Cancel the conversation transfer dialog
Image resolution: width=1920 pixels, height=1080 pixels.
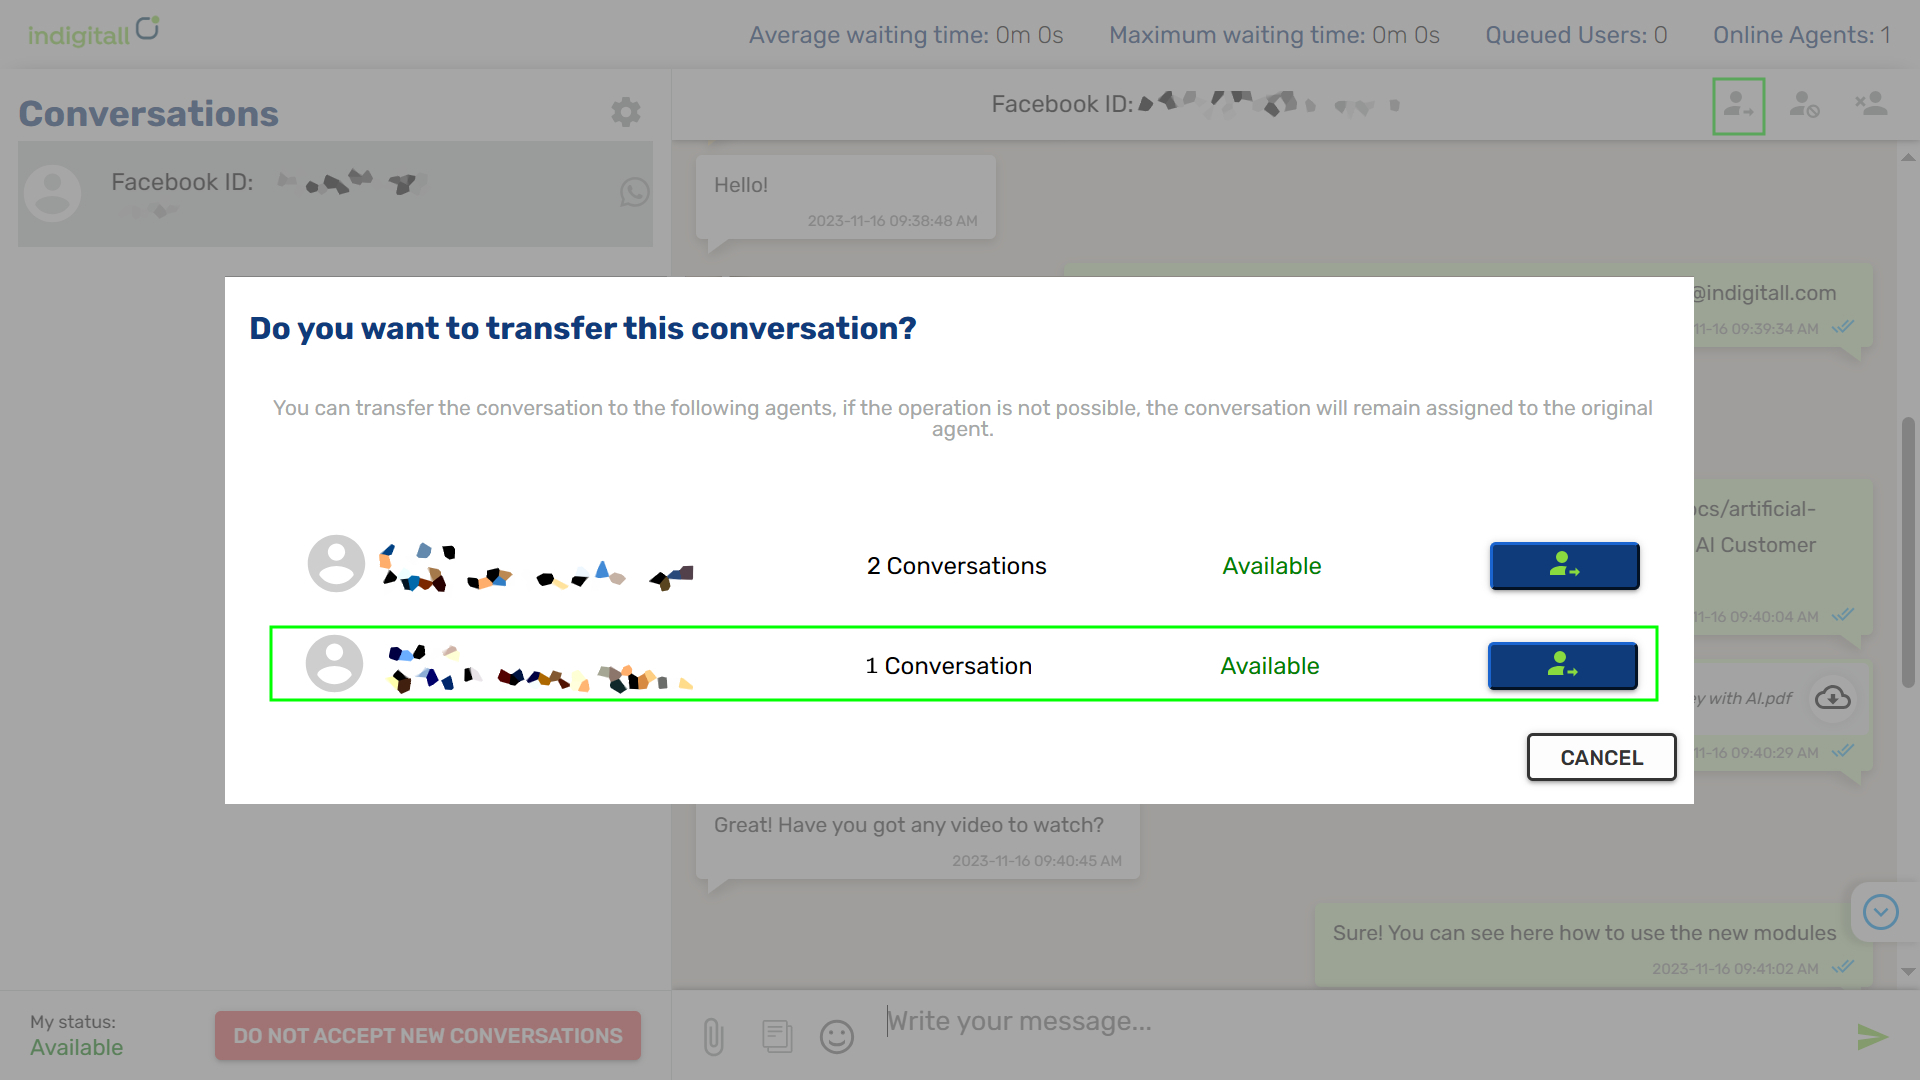click(1601, 756)
